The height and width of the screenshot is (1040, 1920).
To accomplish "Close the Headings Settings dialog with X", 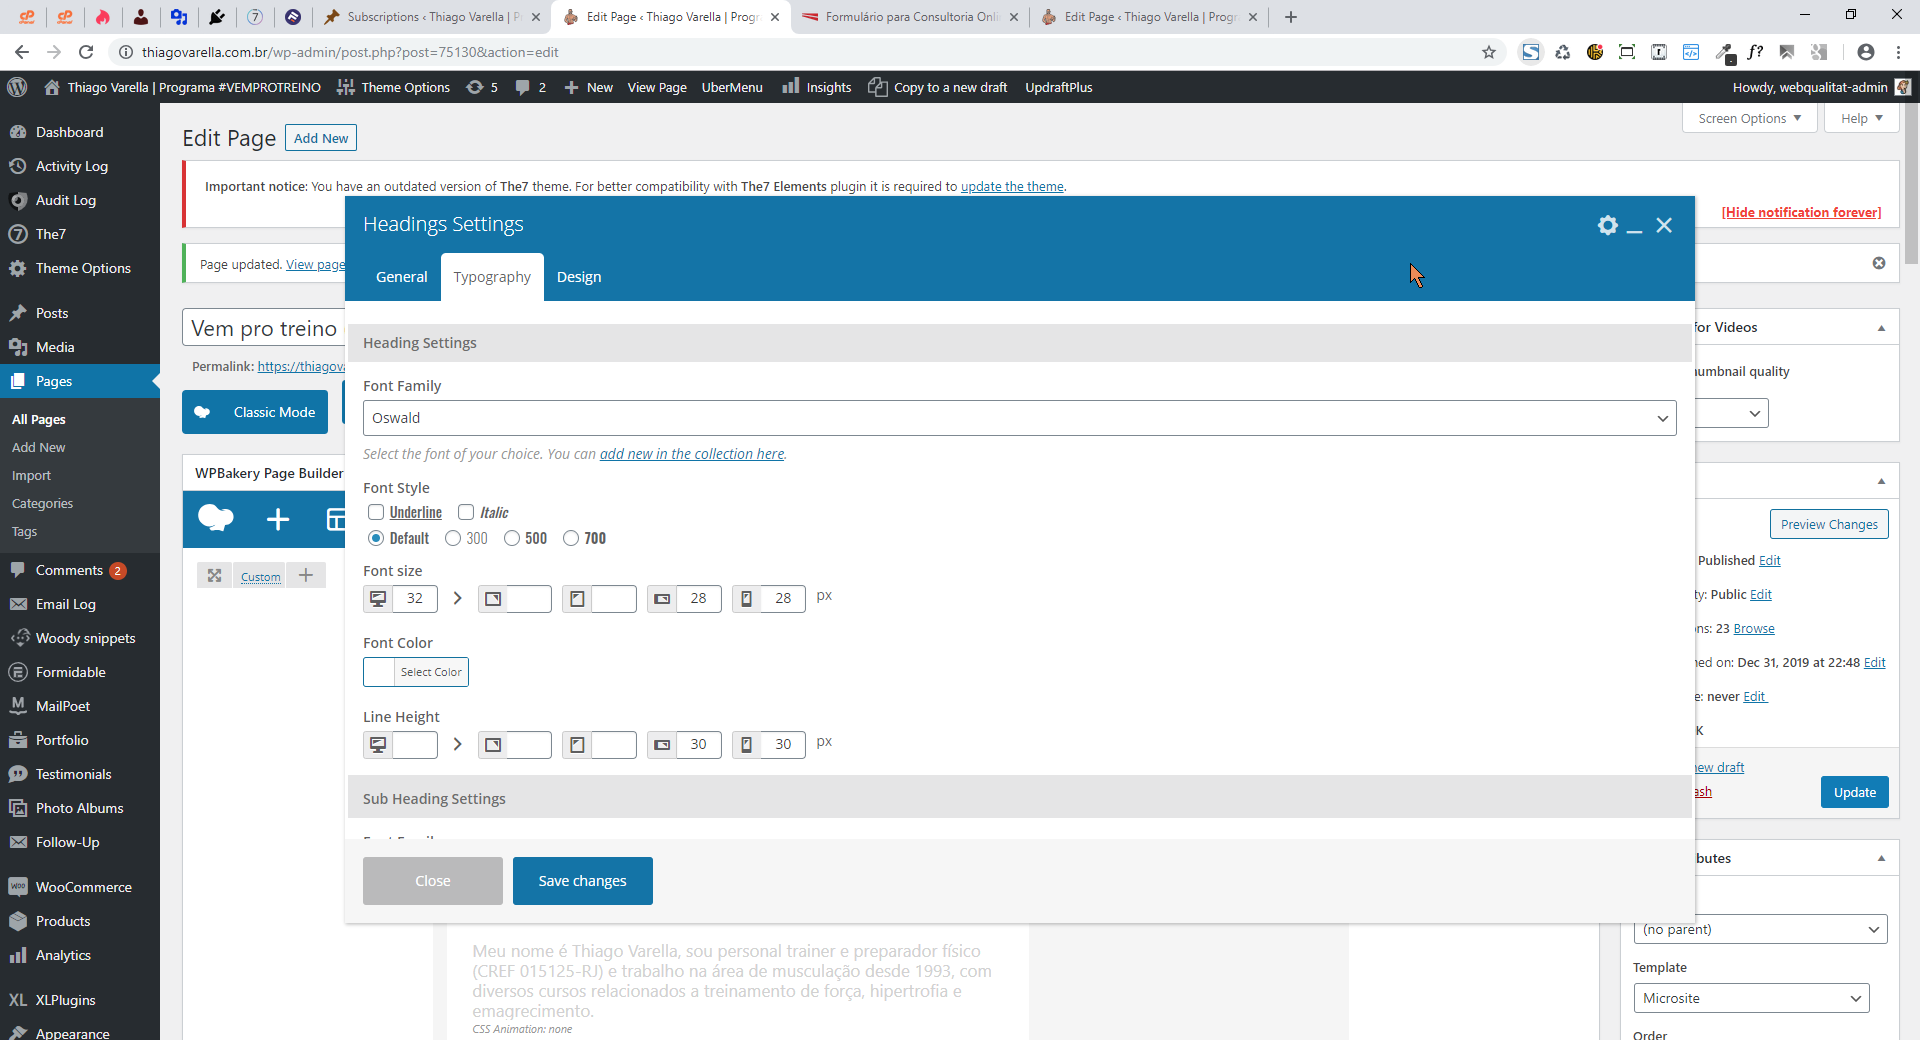I will pyautogui.click(x=1664, y=225).
